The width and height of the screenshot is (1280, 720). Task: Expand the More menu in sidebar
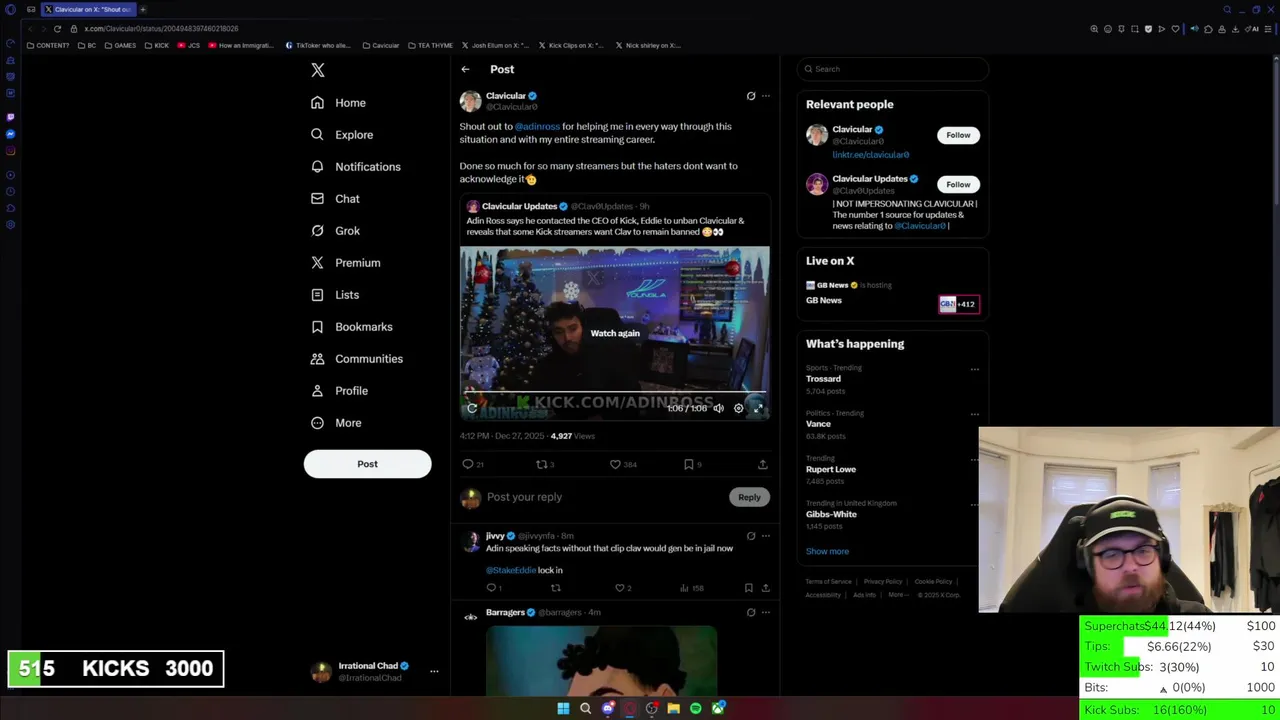click(x=336, y=423)
